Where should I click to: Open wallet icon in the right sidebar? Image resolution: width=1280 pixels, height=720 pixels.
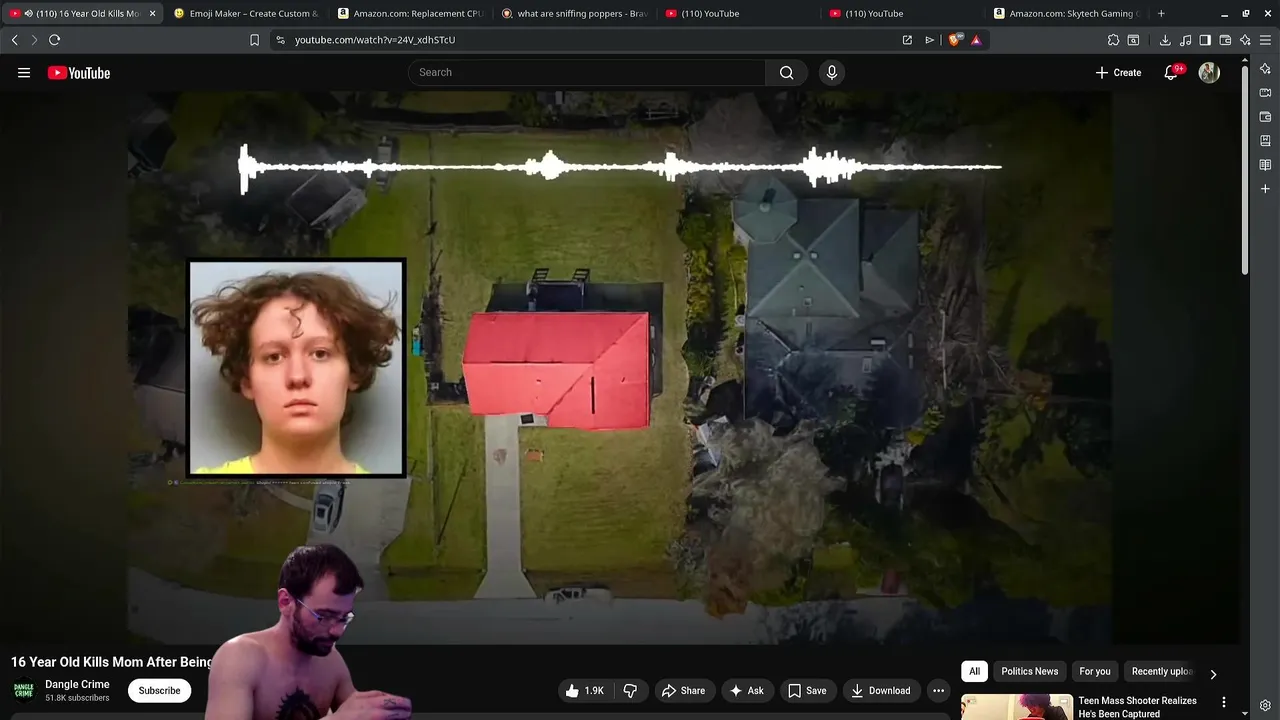tap(1265, 117)
